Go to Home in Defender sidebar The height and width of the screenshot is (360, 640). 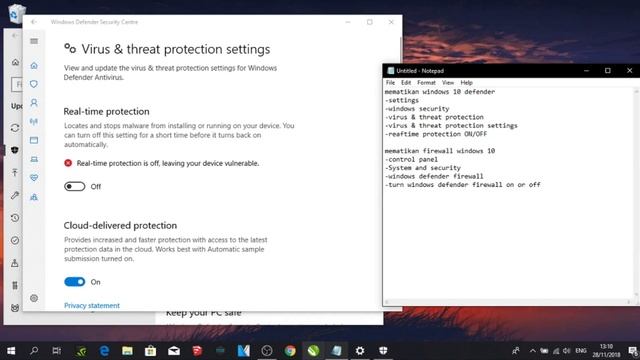[x=34, y=65]
